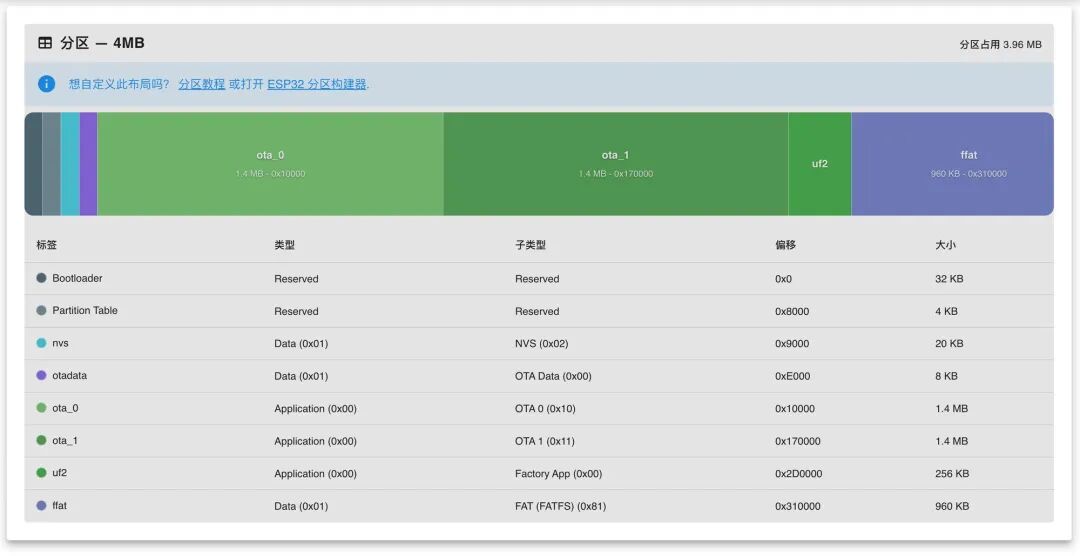Click the 32 KB size value
Image resolution: width=1080 pixels, height=556 pixels.
[x=949, y=279]
